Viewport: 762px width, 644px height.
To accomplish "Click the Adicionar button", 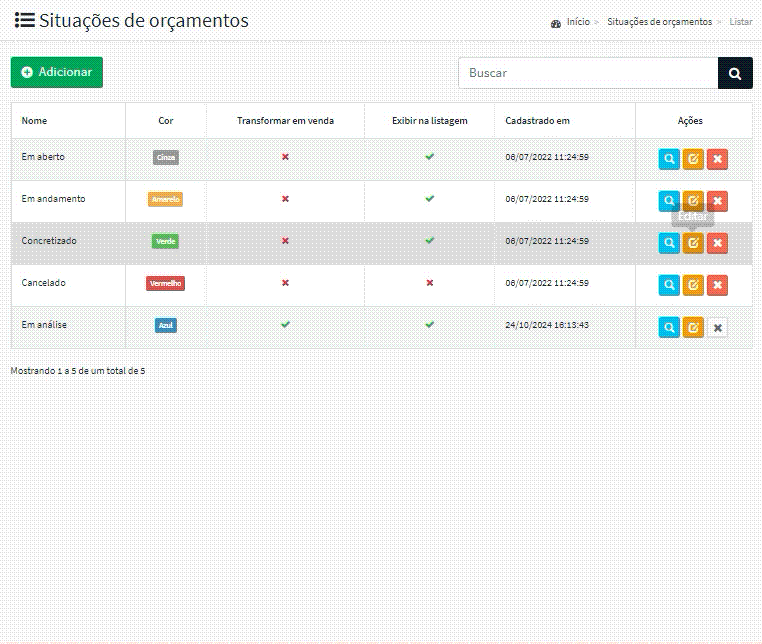I will click(x=57, y=72).
